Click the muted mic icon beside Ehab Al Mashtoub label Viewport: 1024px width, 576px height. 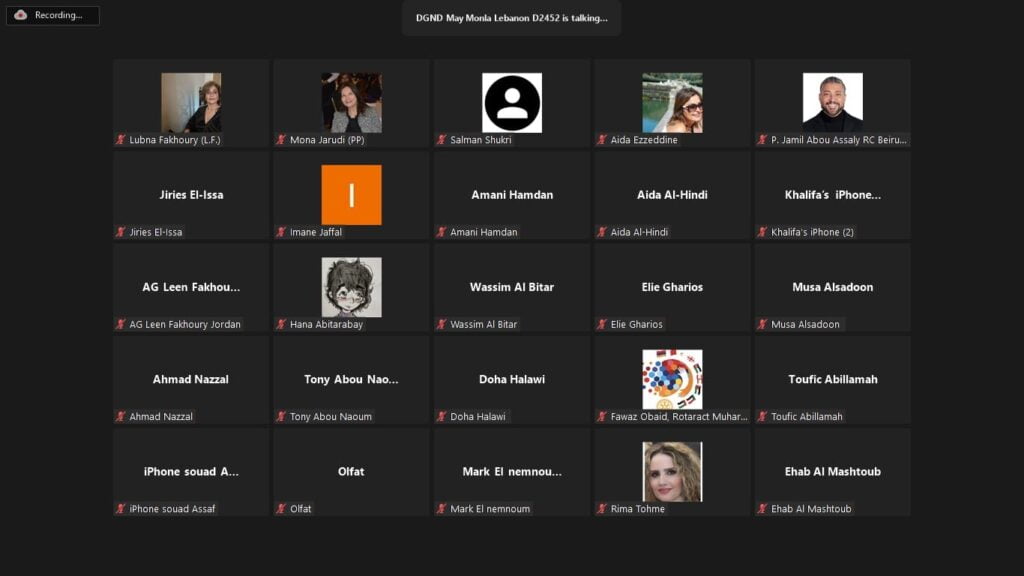763,509
